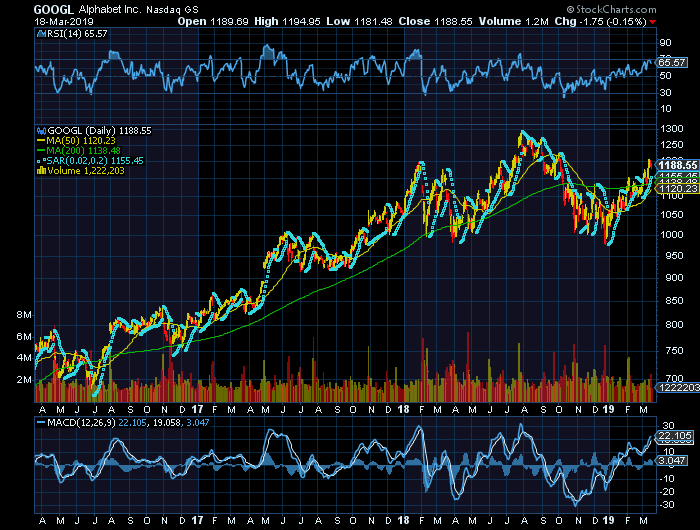Click the MA(200) green line legend marker

click(x=39, y=151)
